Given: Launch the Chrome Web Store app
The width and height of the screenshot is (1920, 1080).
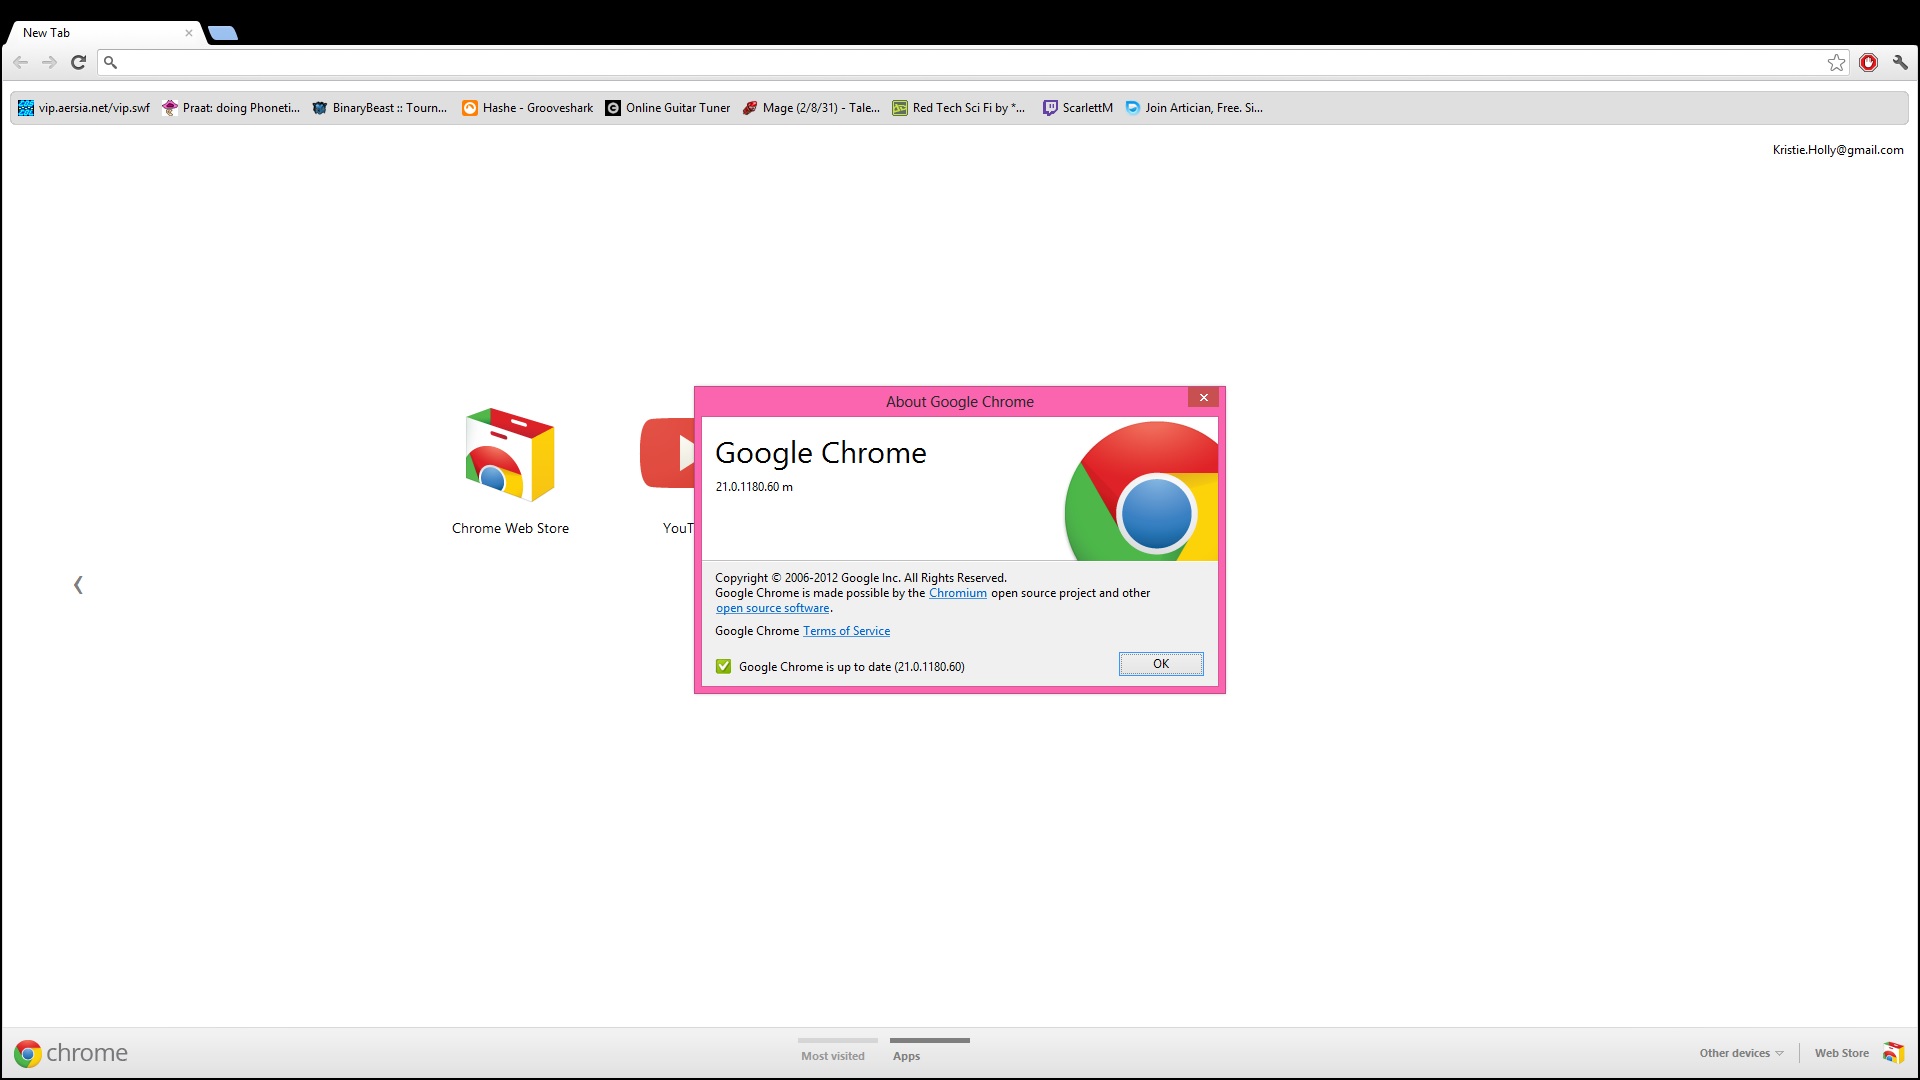Looking at the screenshot, I should [509, 455].
